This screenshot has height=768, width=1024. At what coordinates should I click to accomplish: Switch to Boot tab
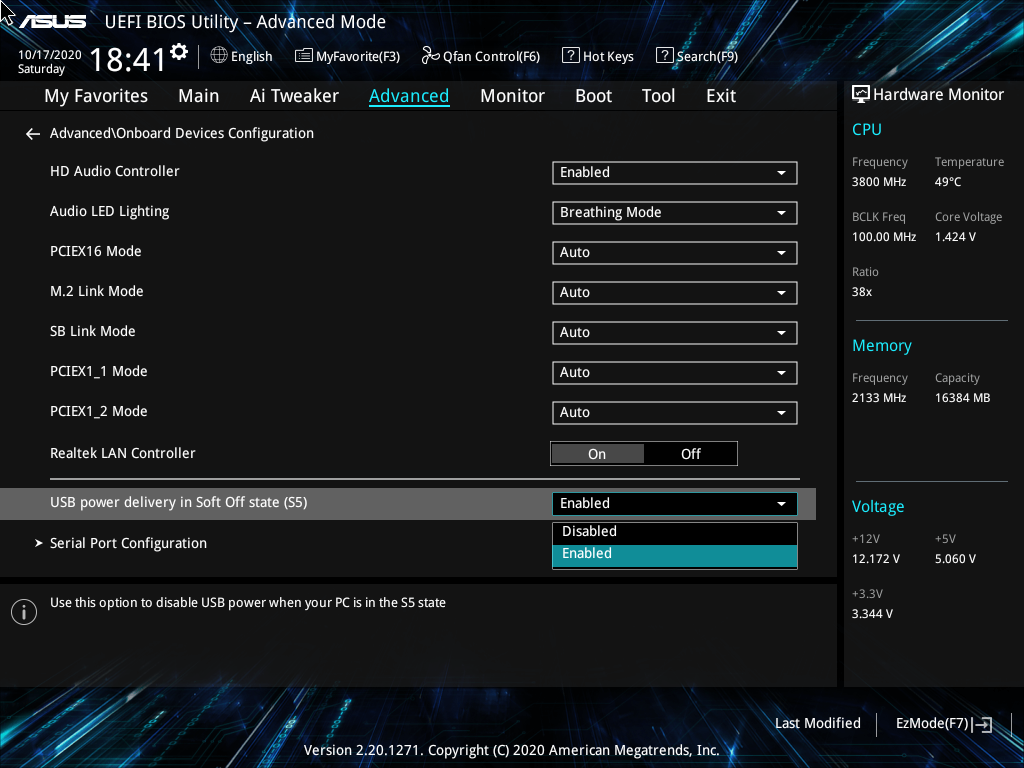point(594,96)
